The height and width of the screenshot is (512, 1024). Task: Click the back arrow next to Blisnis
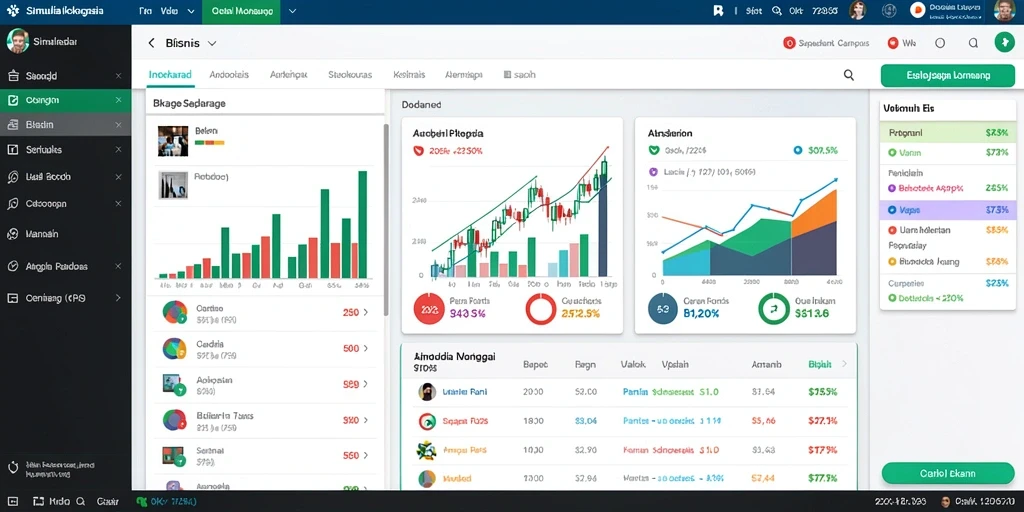point(152,43)
